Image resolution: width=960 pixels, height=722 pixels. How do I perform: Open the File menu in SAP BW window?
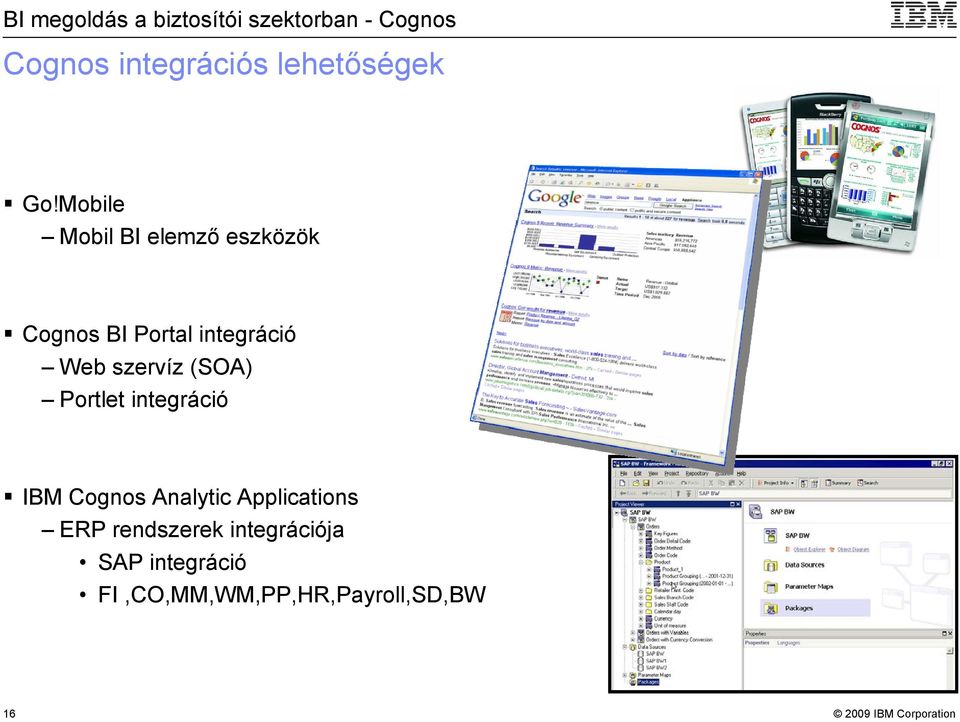click(x=623, y=473)
